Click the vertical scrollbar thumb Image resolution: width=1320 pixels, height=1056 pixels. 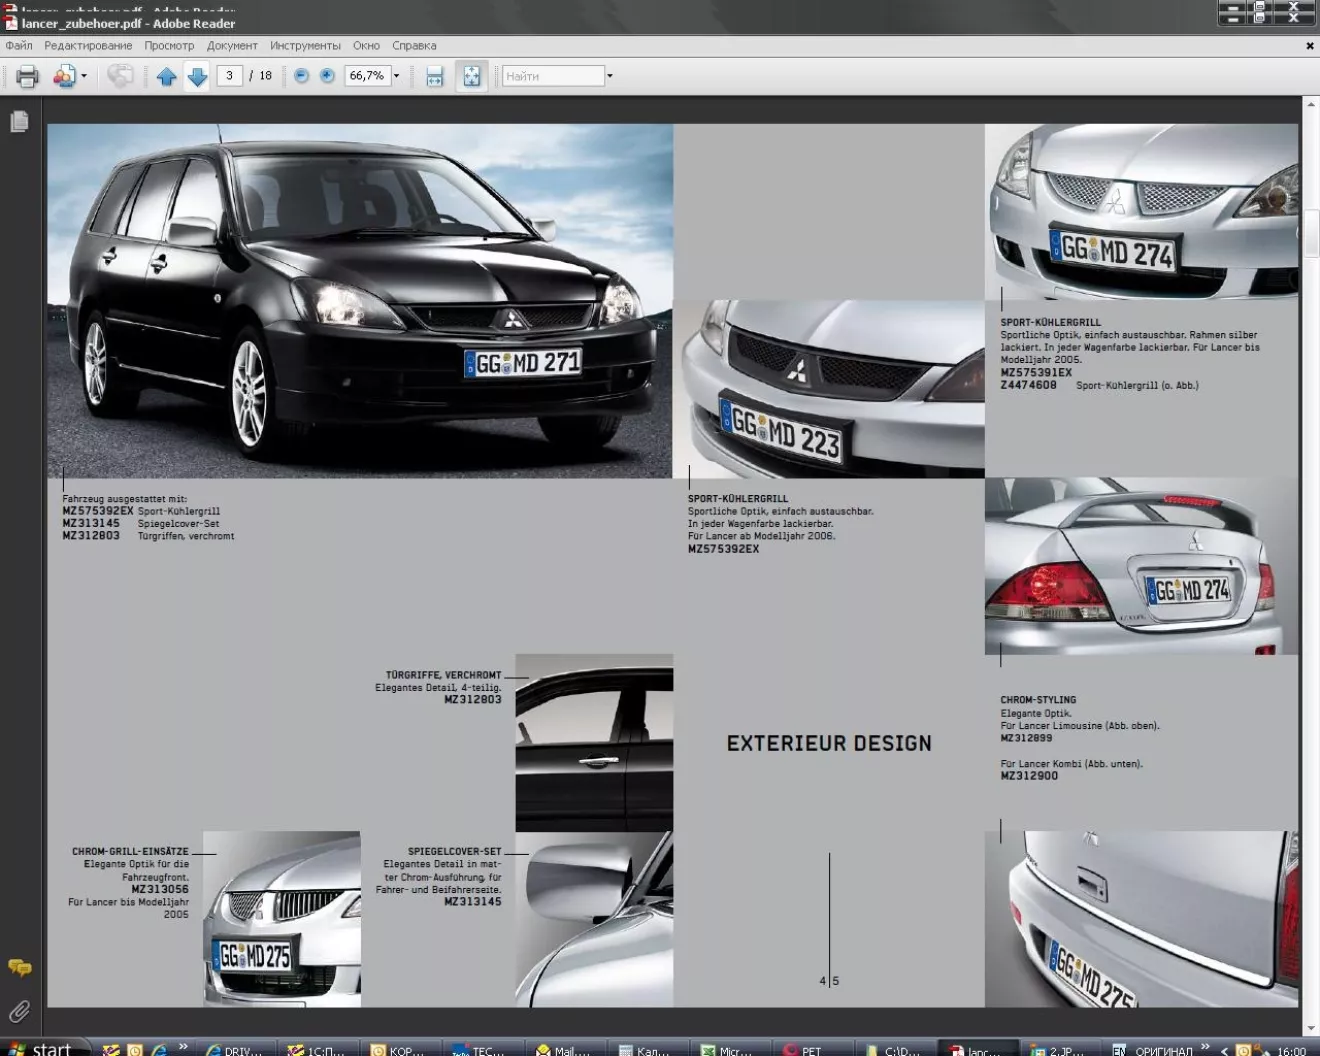click(1311, 232)
